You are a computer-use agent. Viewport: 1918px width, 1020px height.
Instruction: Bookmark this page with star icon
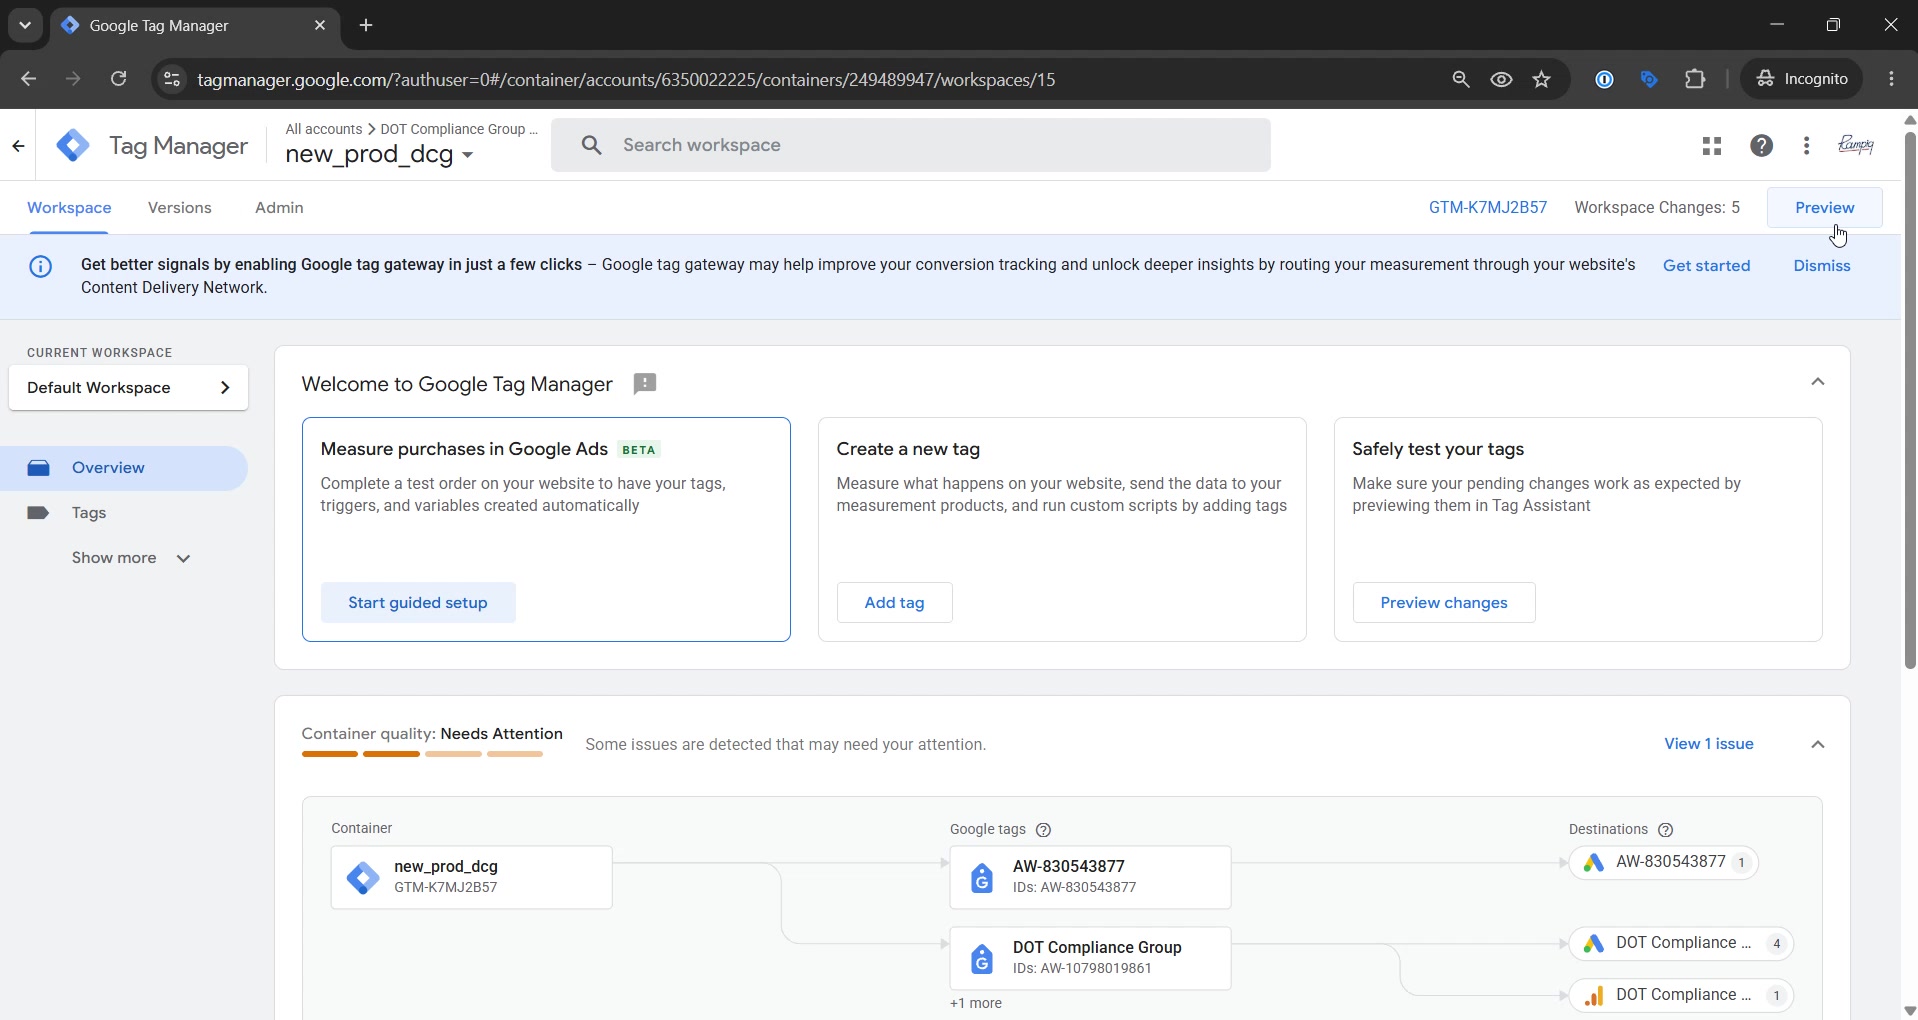coord(1541,79)
